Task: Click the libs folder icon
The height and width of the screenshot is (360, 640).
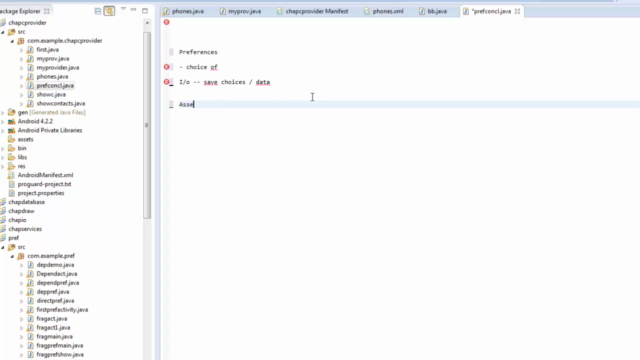Action: 11,158
